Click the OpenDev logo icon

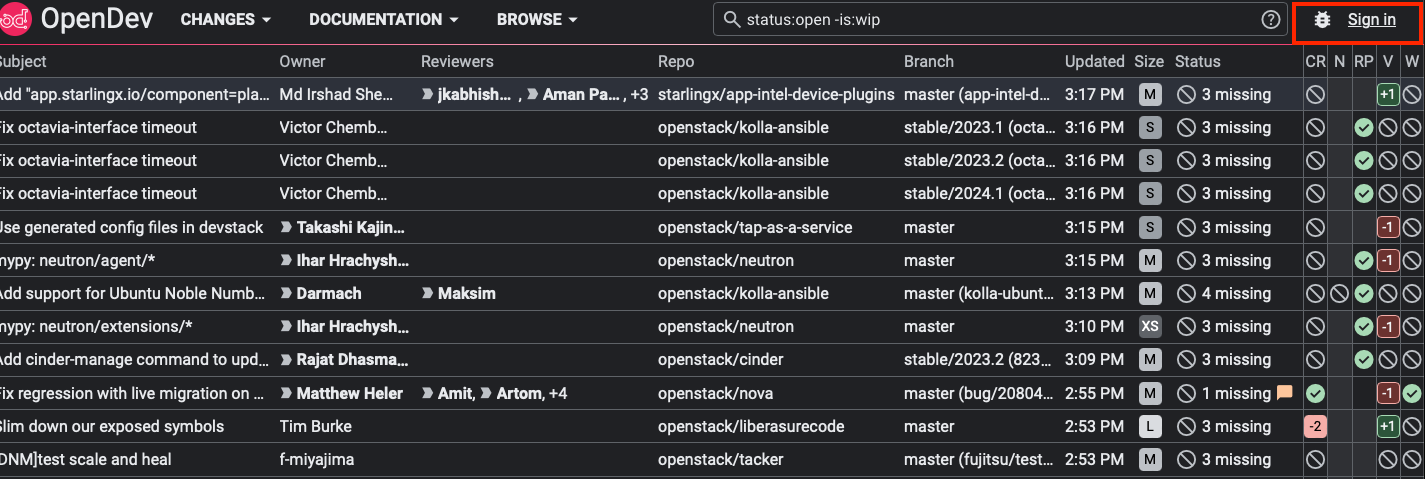(16, 18)
